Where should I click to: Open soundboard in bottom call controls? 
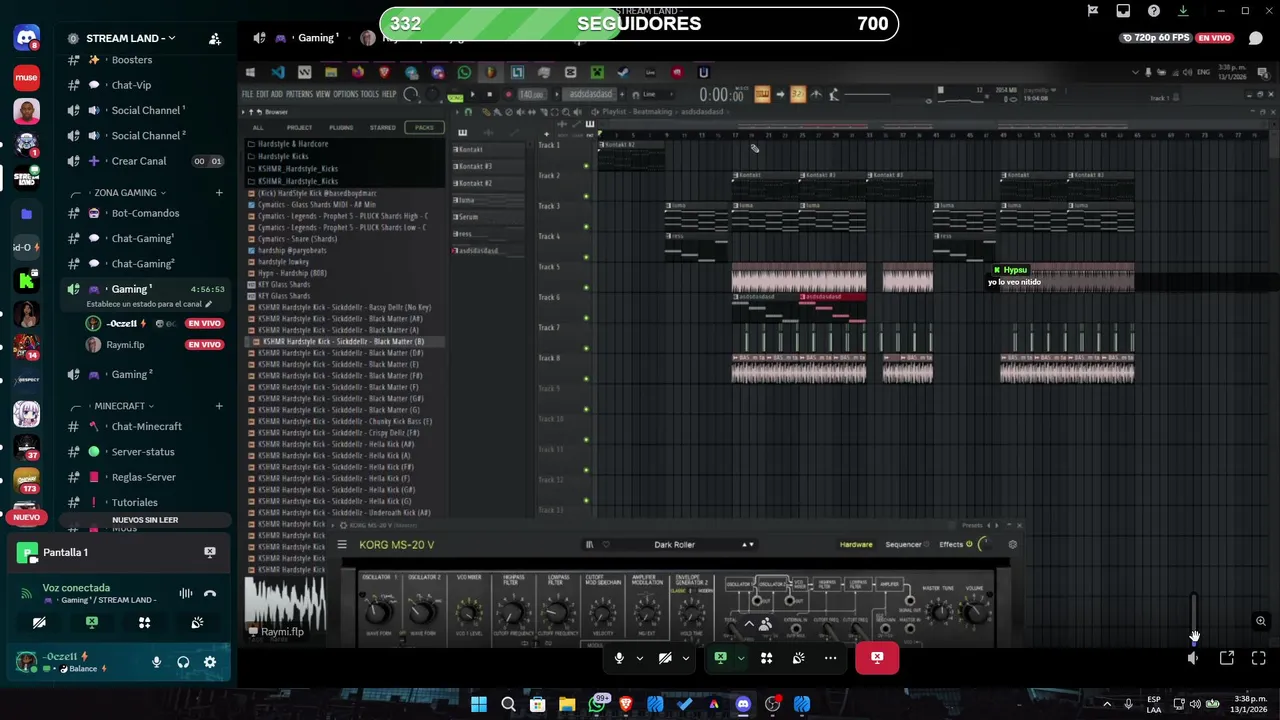pos(798,658)
